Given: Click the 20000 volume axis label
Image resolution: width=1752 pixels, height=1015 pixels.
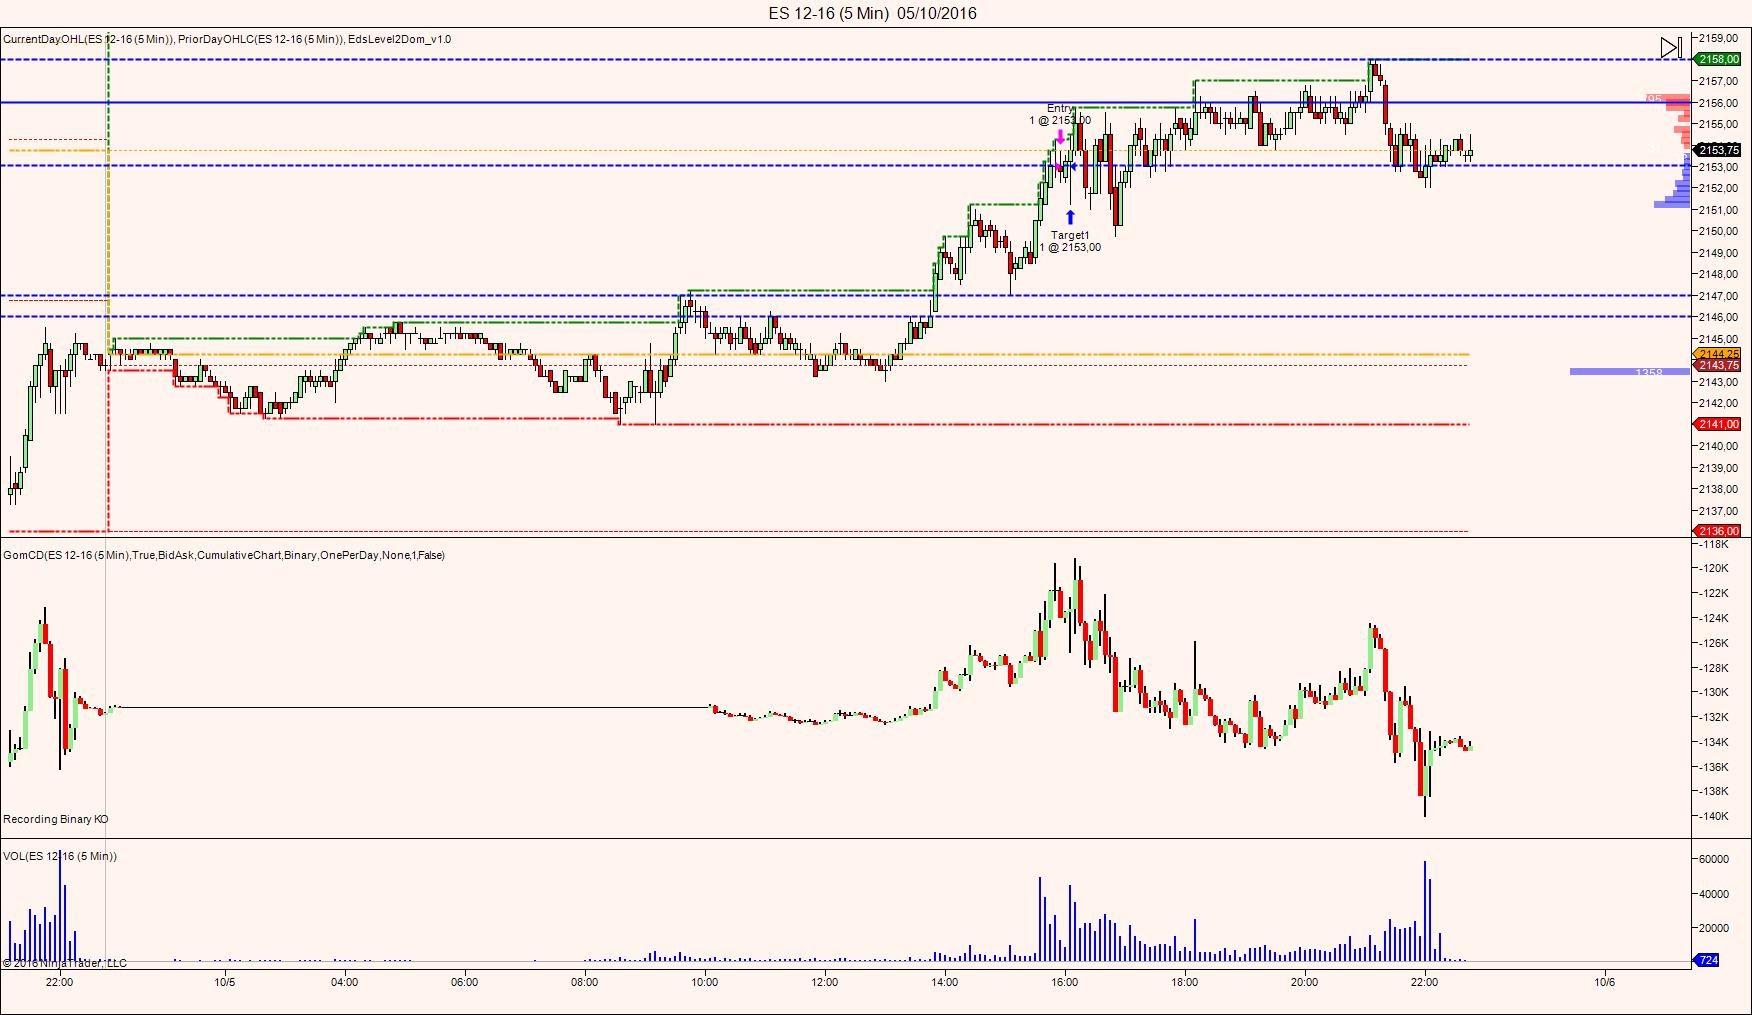Looking at the screenshot, I should click(x=1714, y=928).
